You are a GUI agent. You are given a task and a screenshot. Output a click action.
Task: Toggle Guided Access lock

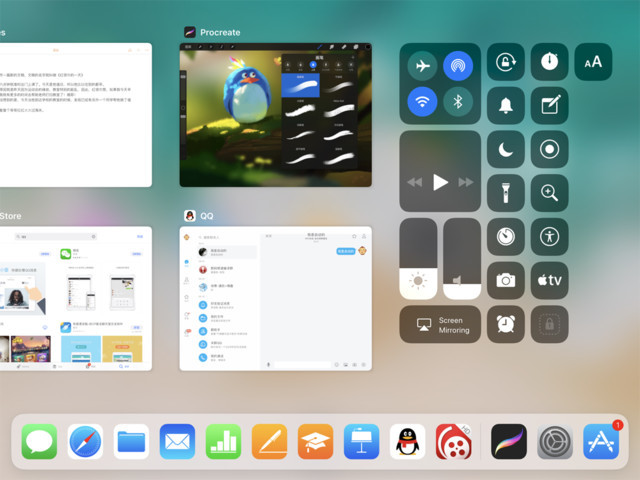pos(549,324)
